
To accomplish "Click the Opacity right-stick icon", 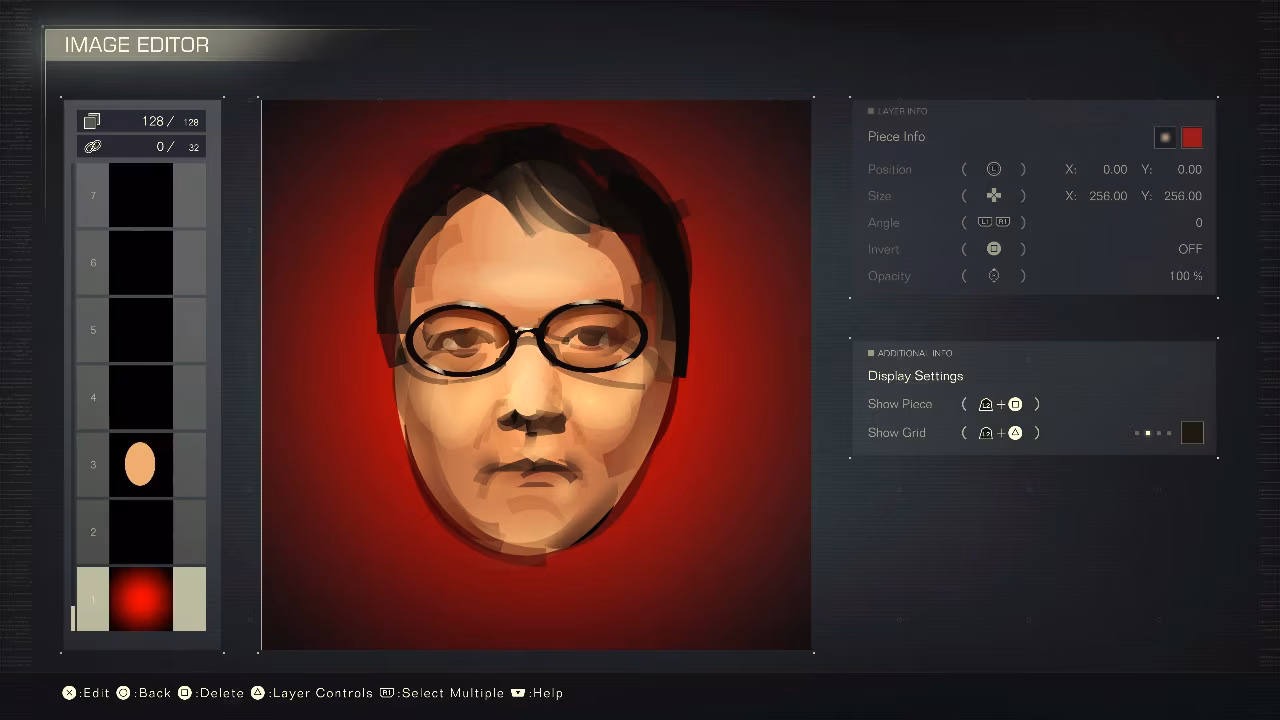I will click(993, 276).
